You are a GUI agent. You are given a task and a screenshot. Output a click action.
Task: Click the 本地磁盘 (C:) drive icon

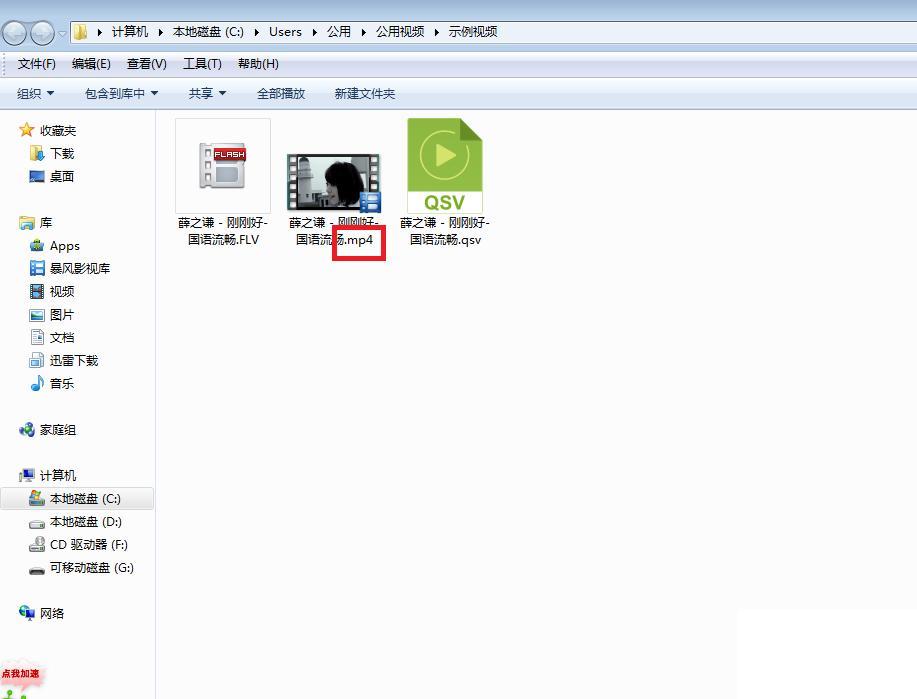coord(37,498)
